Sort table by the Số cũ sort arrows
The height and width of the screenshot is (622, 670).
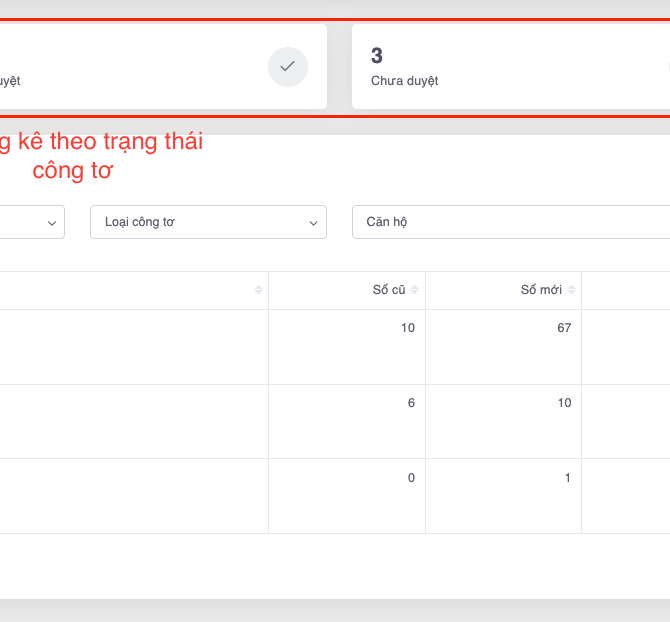click(415, 290)
